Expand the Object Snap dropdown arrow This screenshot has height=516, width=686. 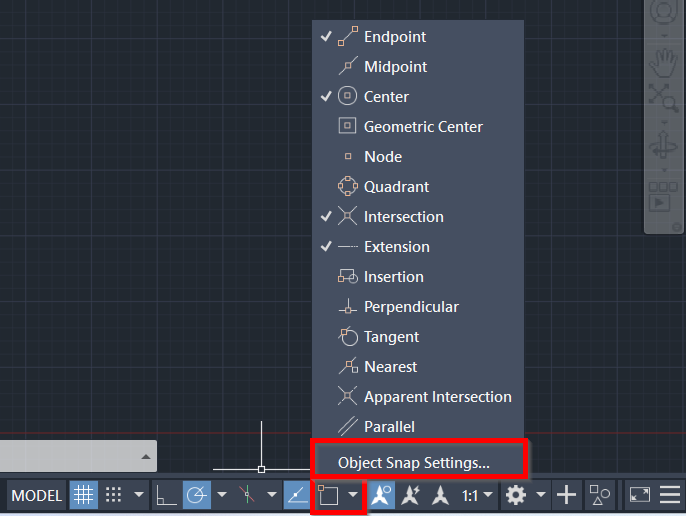click(353, 495)
